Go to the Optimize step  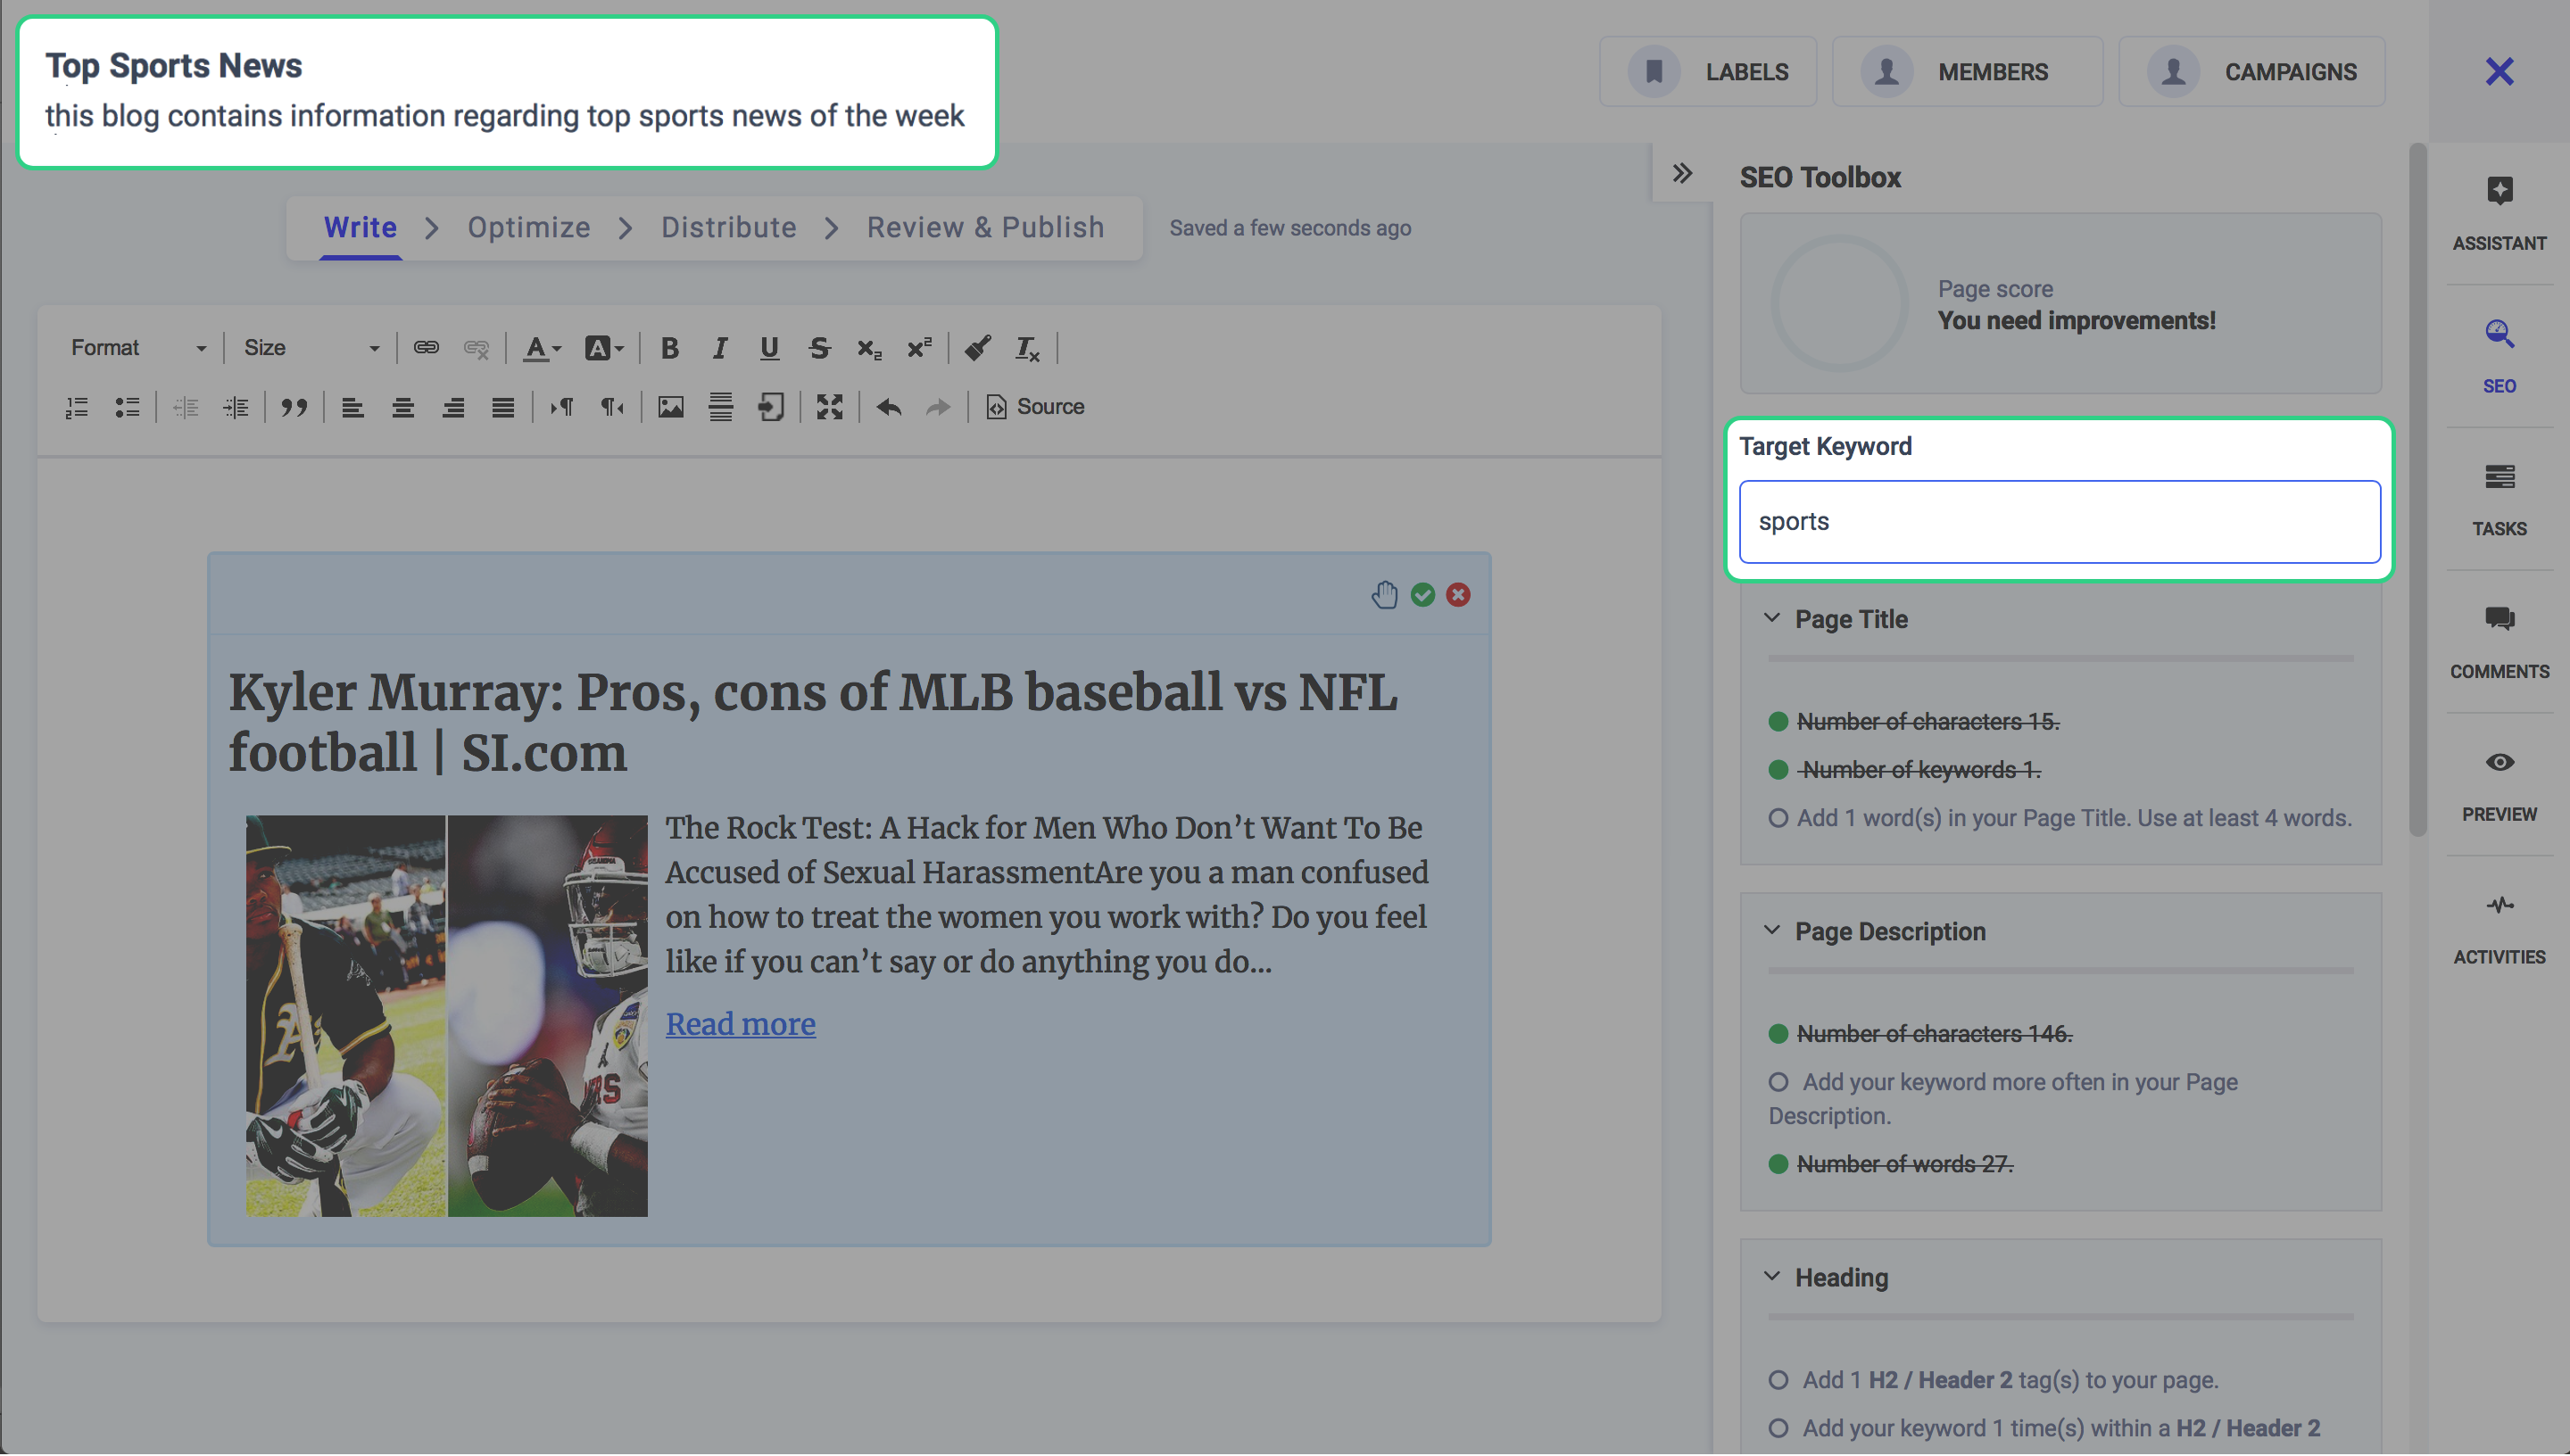529,228
